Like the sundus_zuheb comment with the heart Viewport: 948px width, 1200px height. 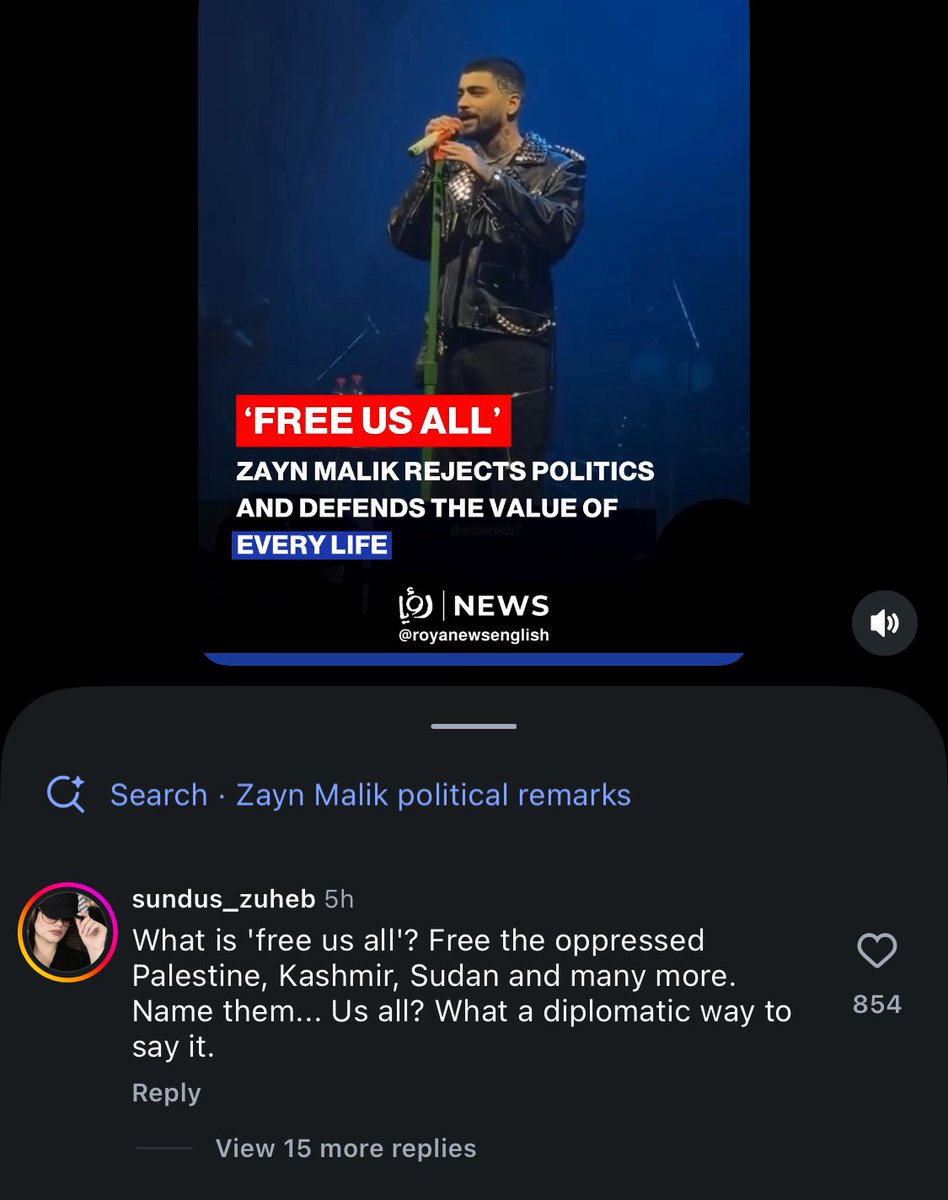click(877, 950)
